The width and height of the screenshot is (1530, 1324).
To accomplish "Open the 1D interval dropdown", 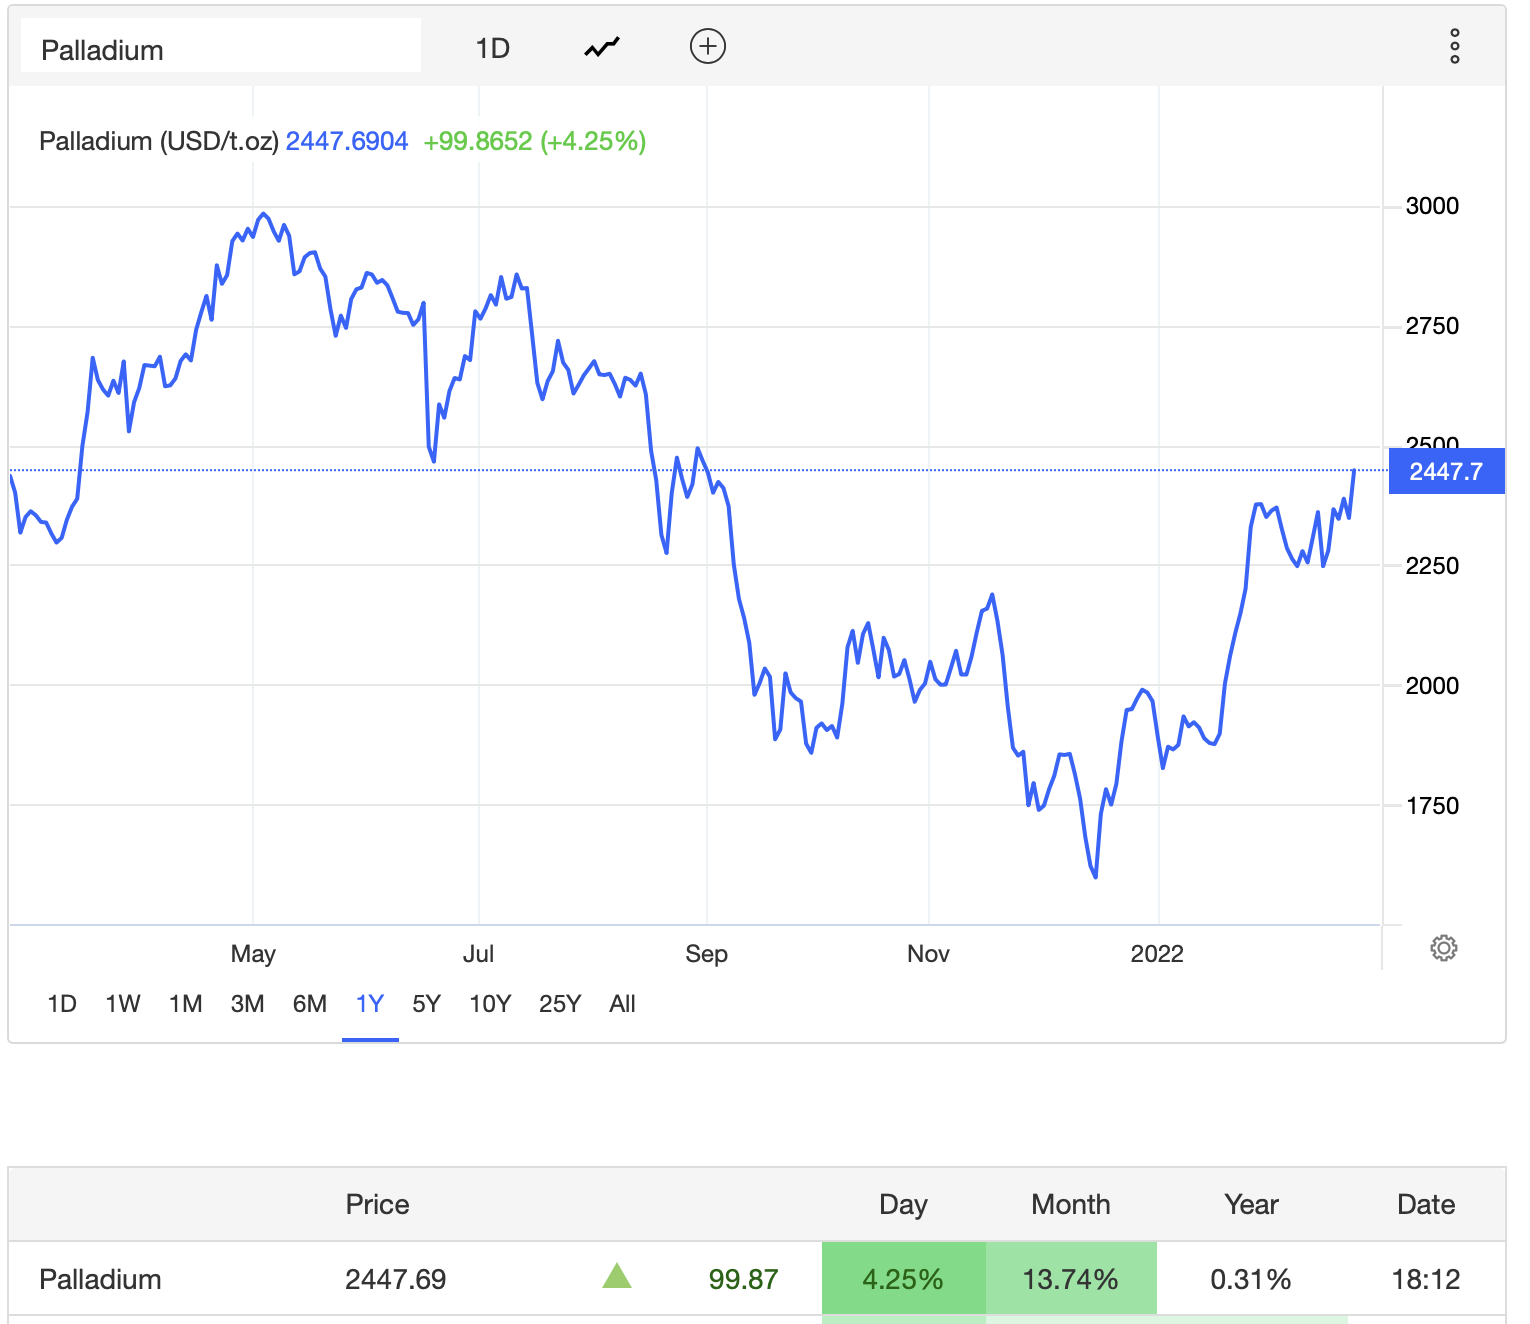I will coord(492,48).
